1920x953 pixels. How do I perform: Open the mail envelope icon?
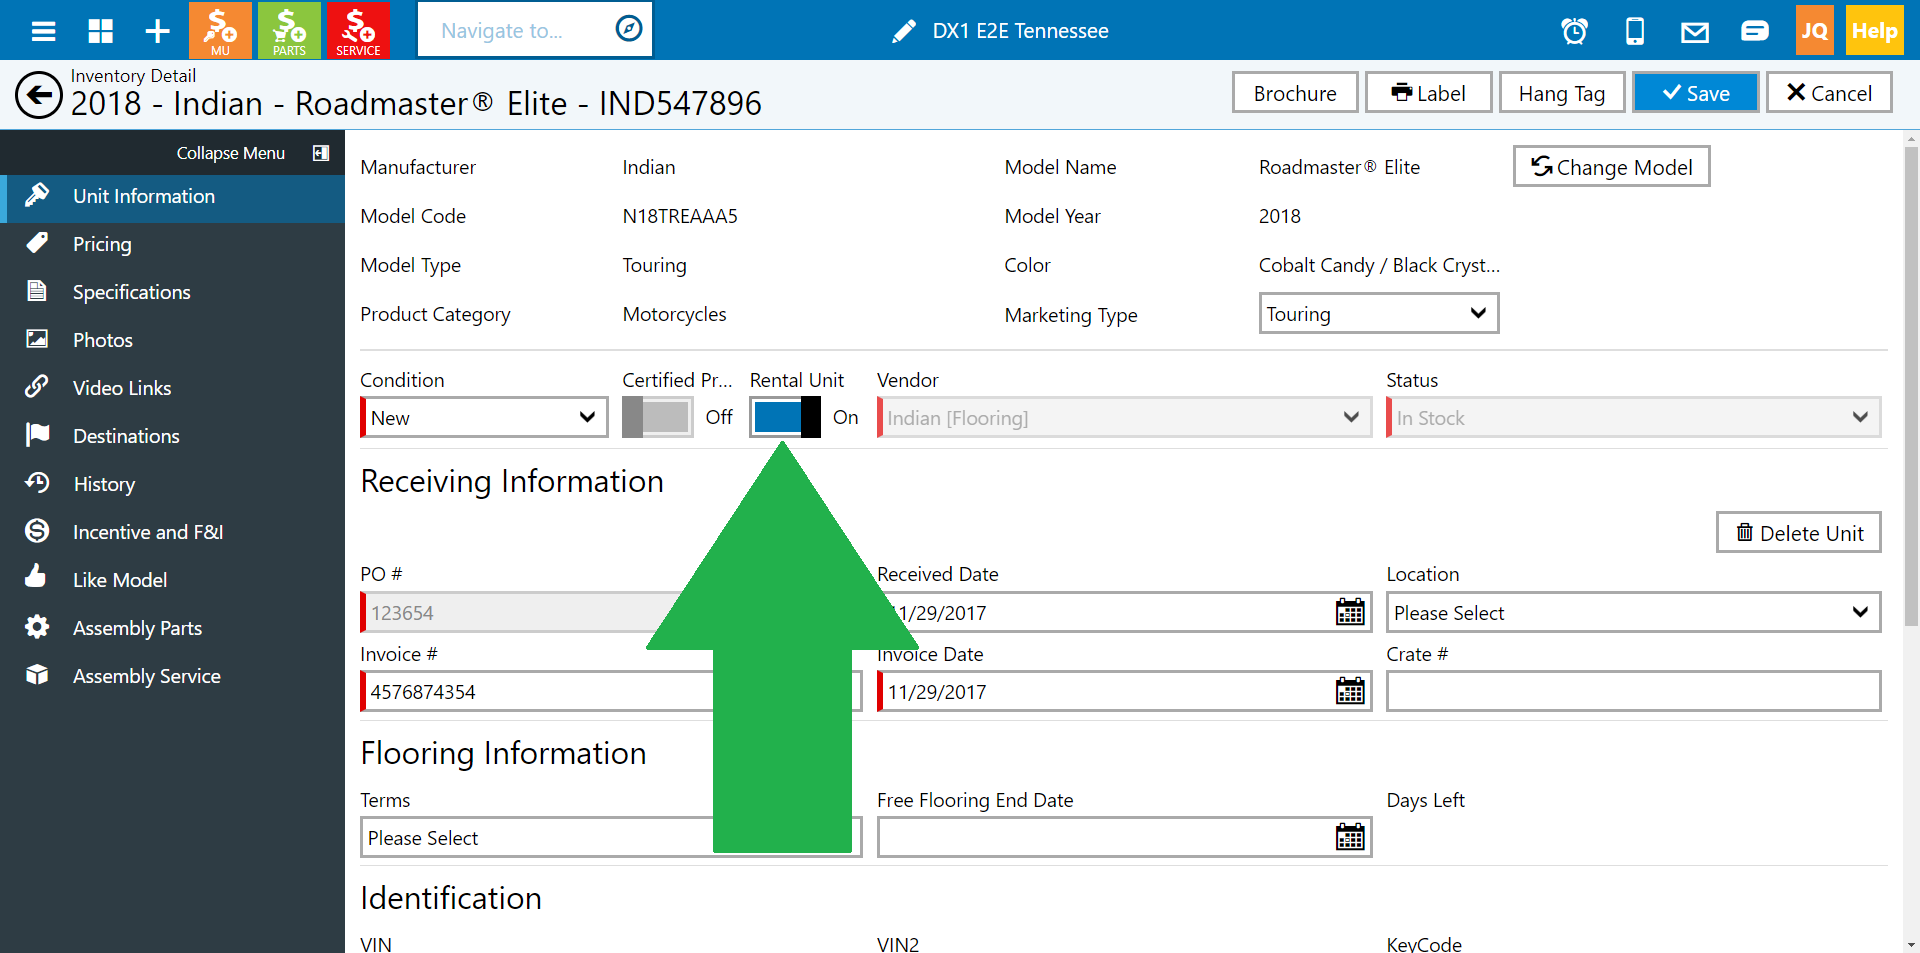[1694, 32]
